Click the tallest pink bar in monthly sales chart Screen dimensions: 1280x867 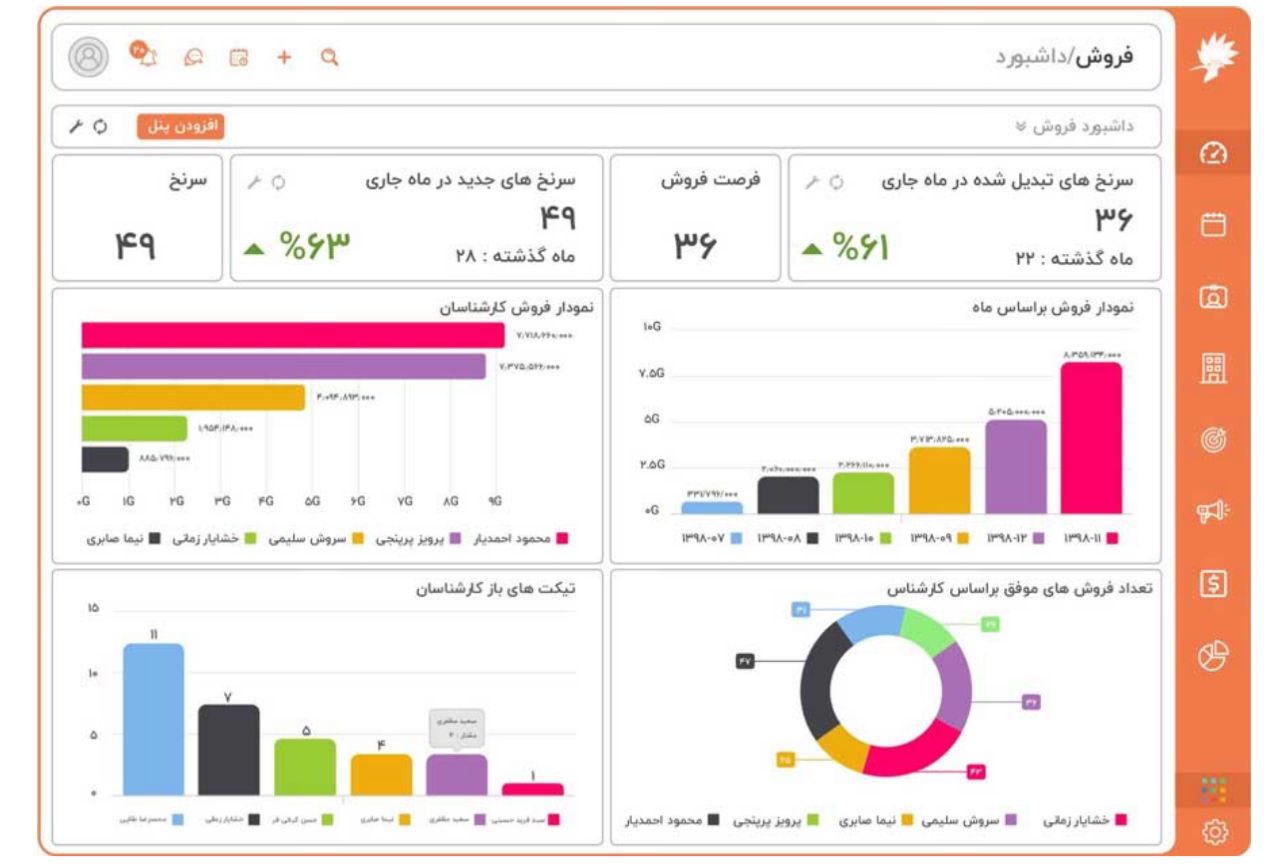tap(1090, 438)
